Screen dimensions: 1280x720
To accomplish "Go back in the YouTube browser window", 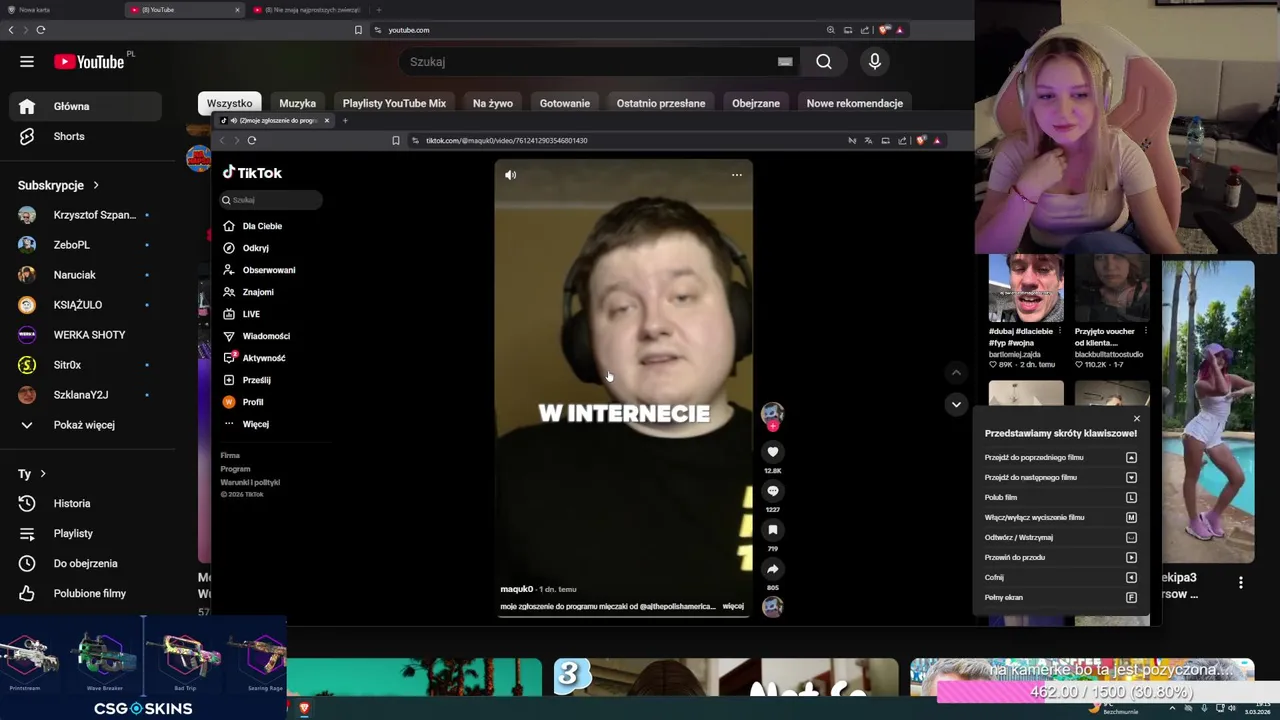I will [11, 30].
